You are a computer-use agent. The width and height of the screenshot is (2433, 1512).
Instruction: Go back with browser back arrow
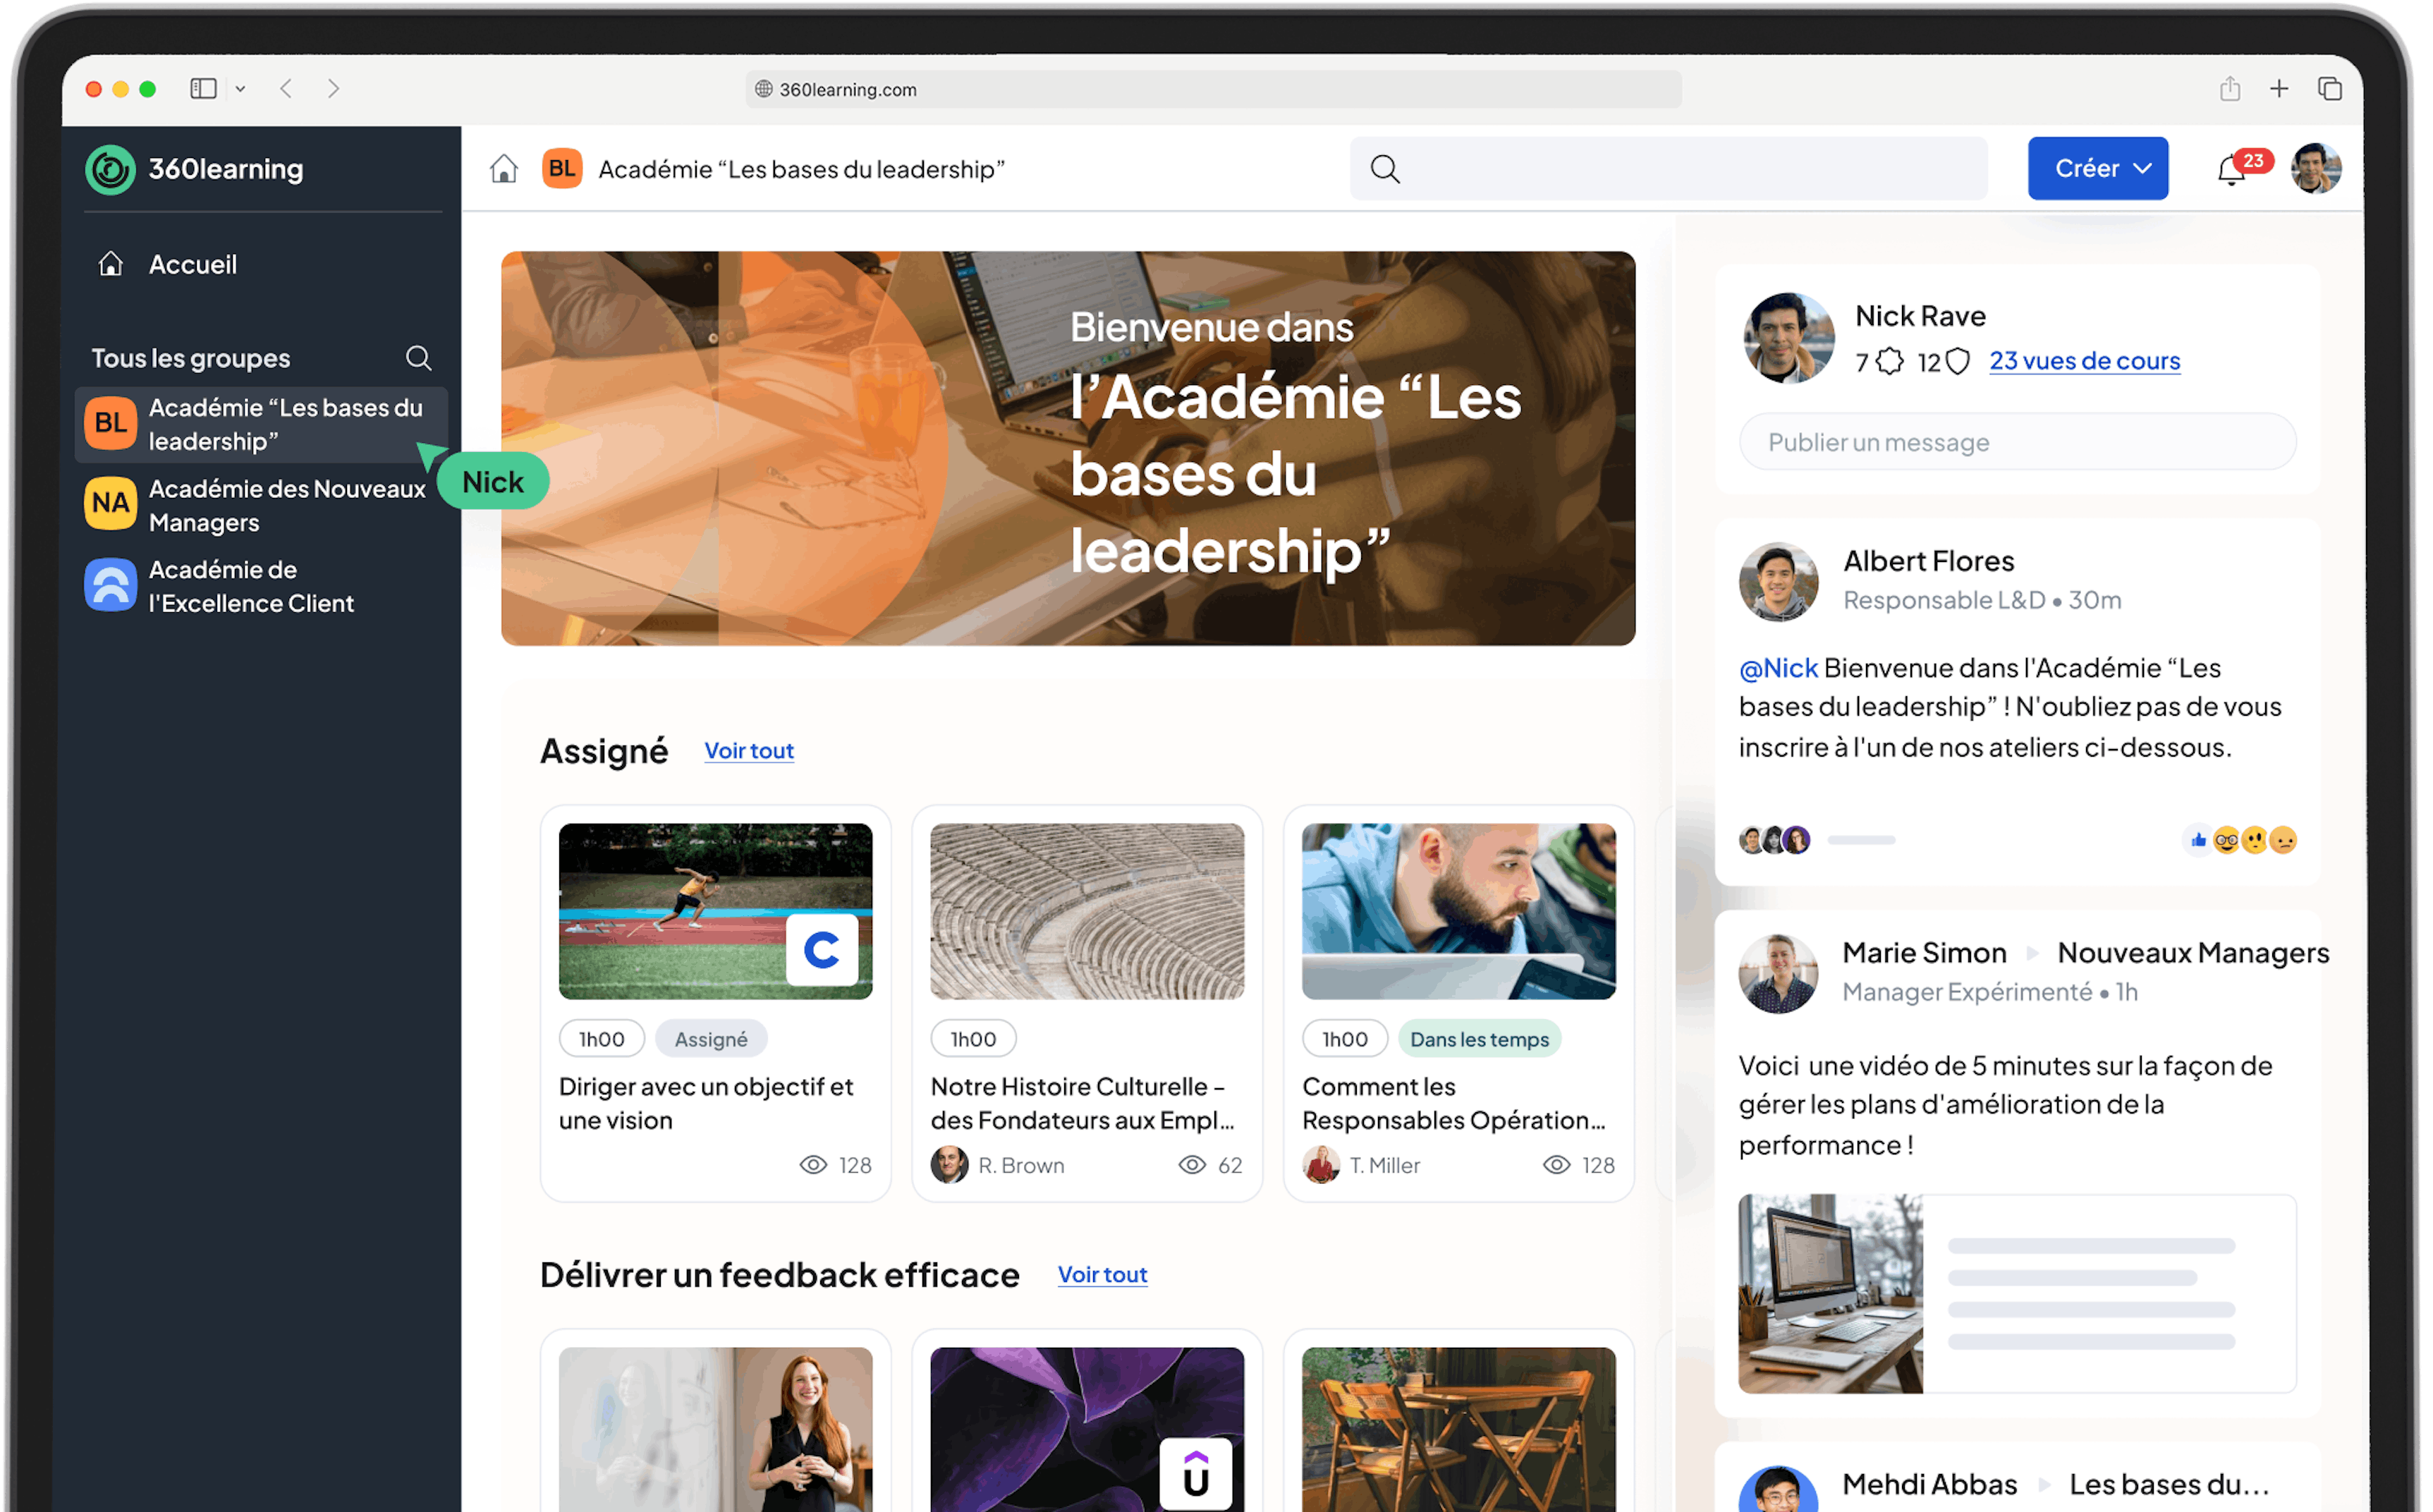click(287, 89)
